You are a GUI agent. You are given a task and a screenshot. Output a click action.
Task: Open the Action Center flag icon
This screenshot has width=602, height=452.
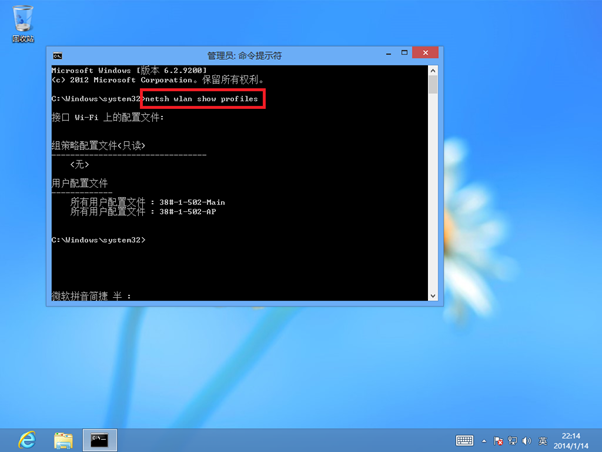tap(498, 441)
